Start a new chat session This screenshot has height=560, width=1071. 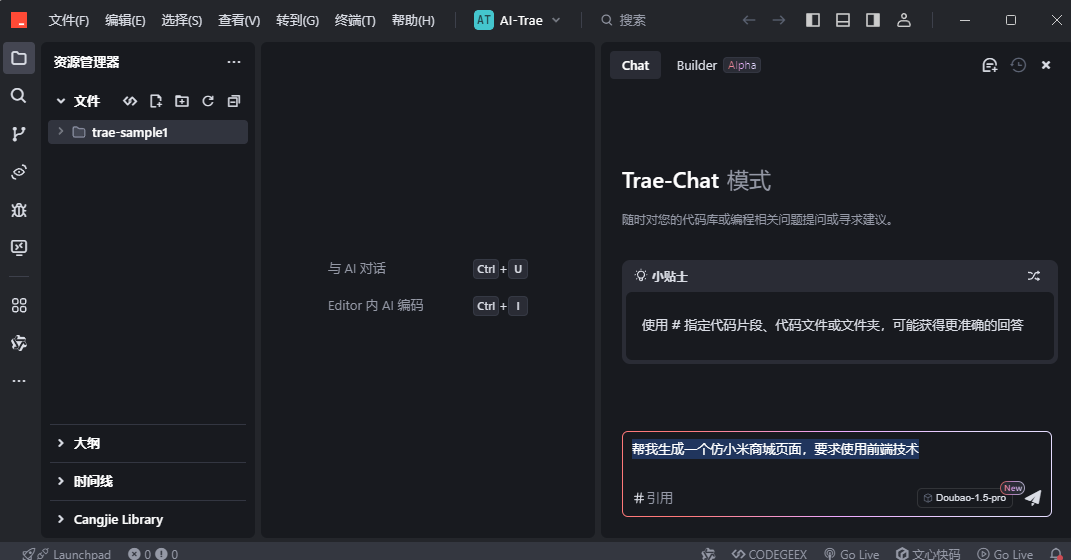(x=990, y=66)
